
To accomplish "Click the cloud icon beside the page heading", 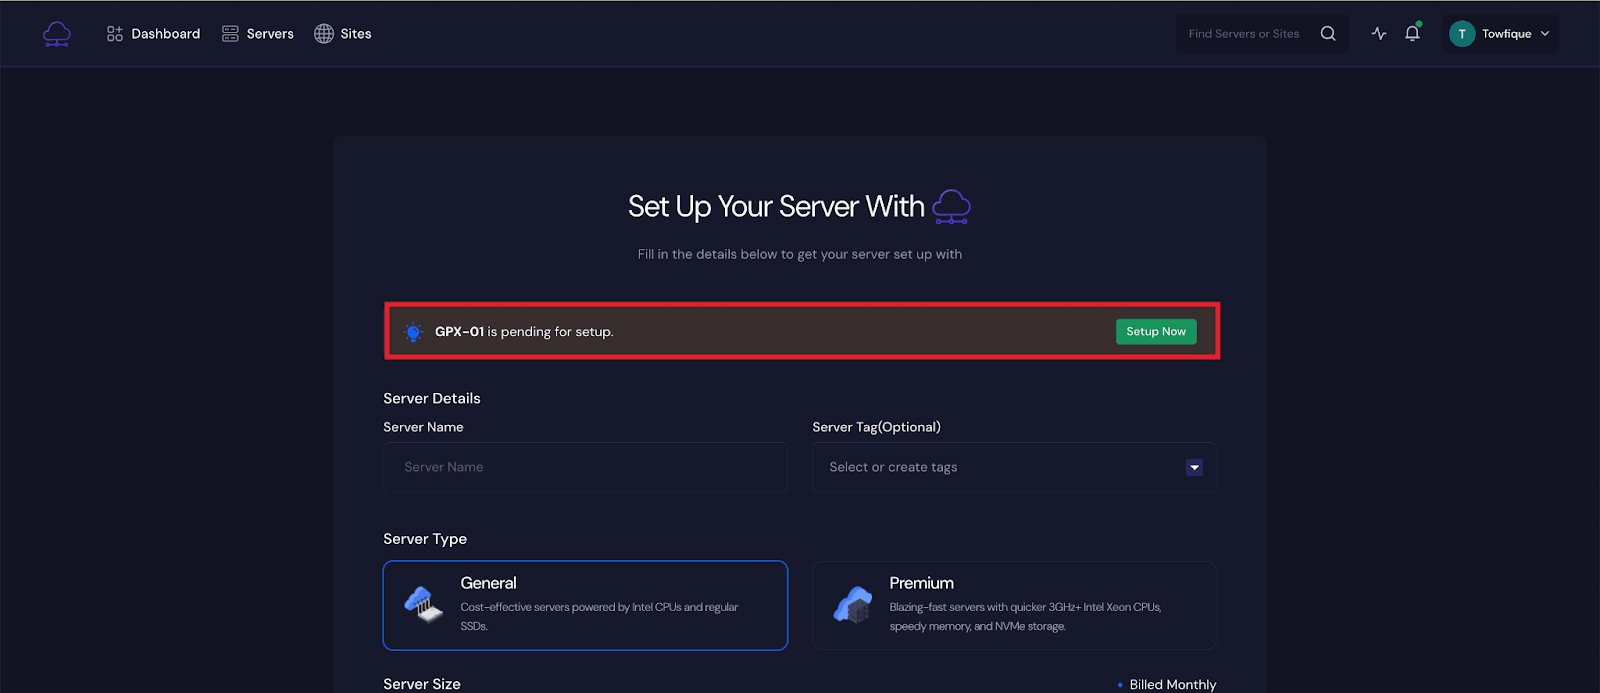I will point(951,207).
